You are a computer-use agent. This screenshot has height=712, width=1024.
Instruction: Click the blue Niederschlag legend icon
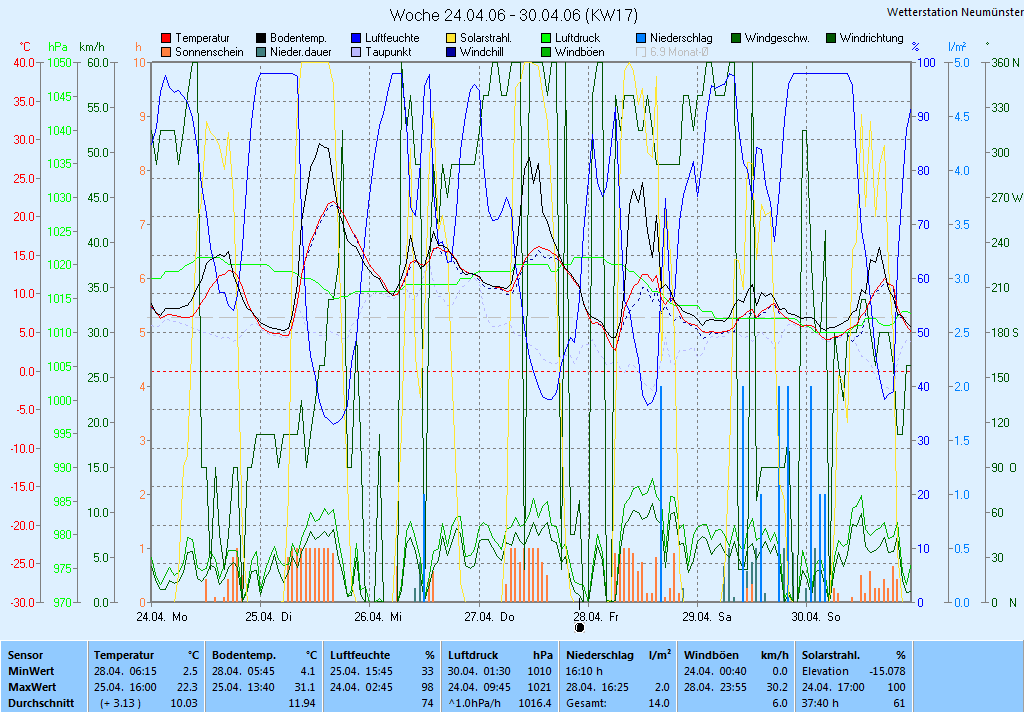click(x=641, y=38)
